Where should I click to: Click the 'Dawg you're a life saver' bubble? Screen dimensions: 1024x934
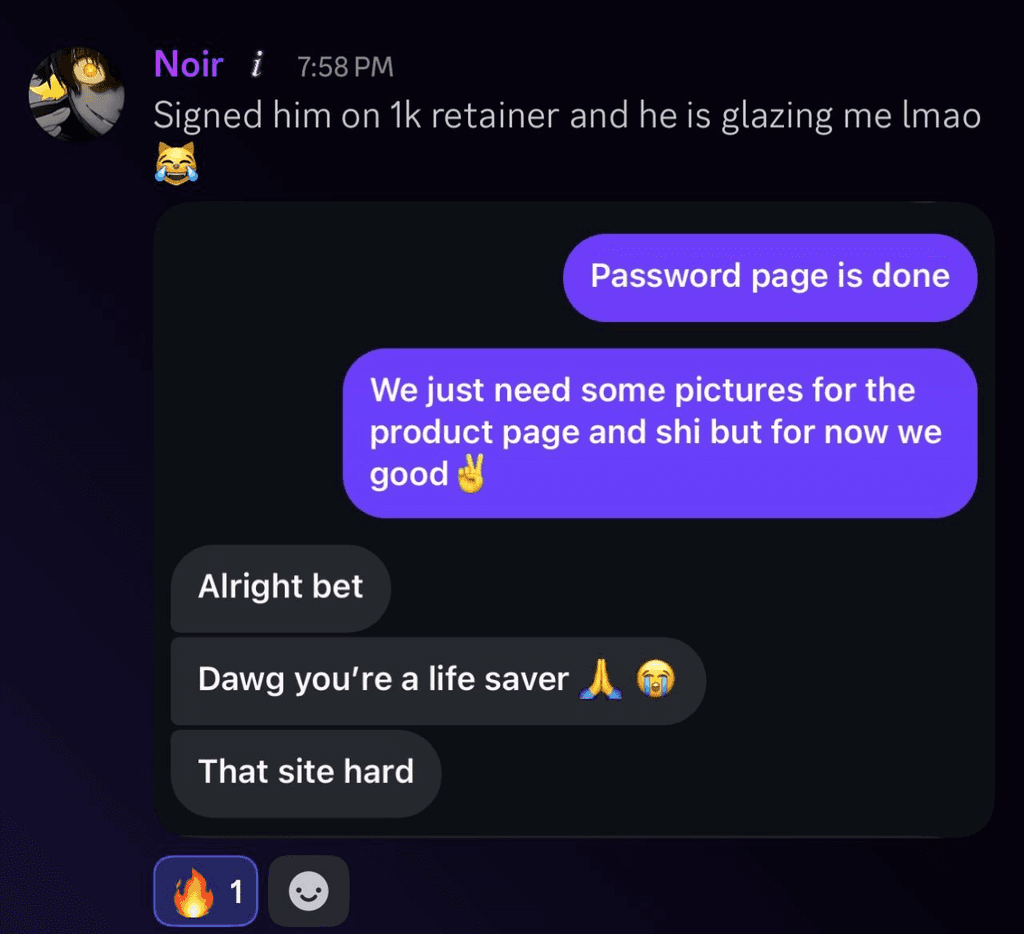438,681
